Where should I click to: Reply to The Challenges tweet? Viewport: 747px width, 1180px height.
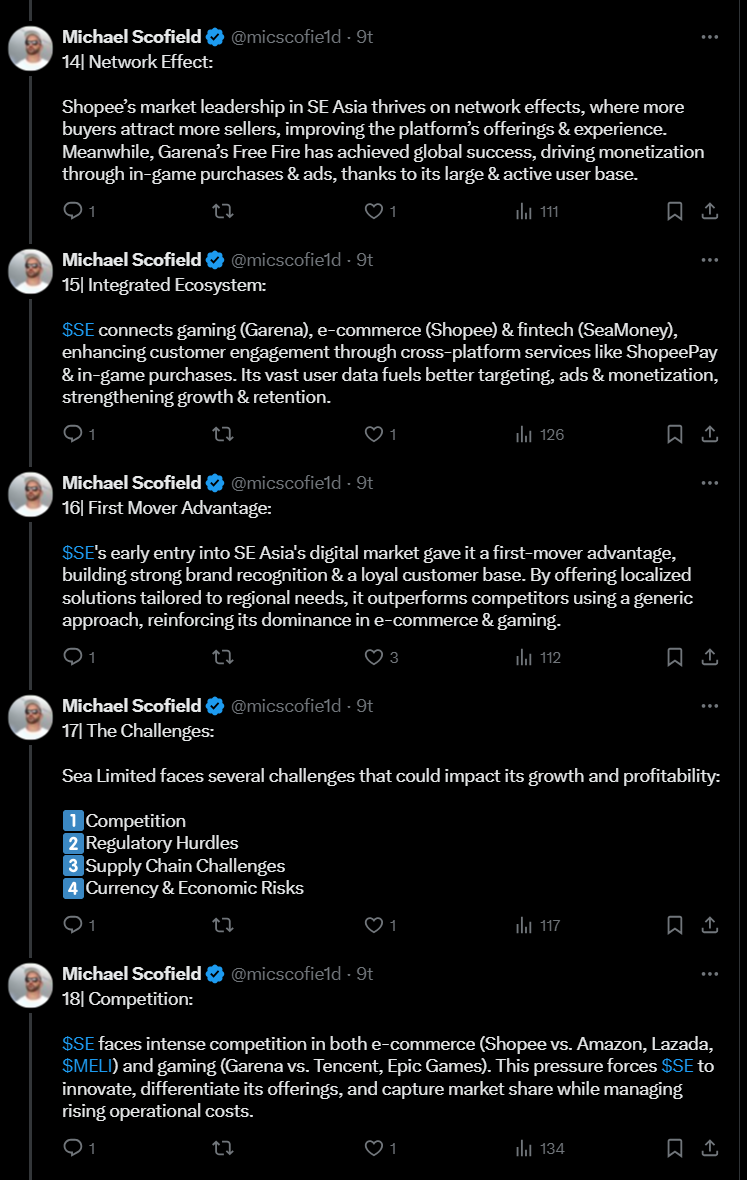point(73,925)
